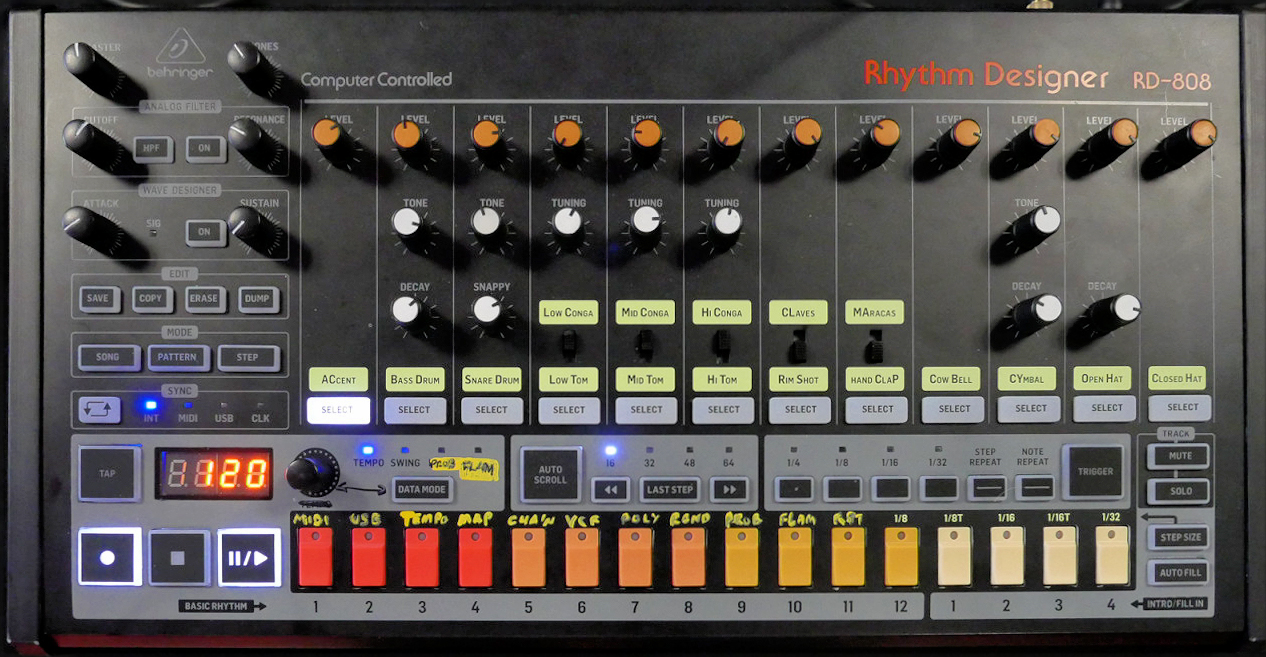The height and width of the screenshot is (657, 1266).
Task: Select the Accent track with its lit SELECT button
Action: (338, 410)
